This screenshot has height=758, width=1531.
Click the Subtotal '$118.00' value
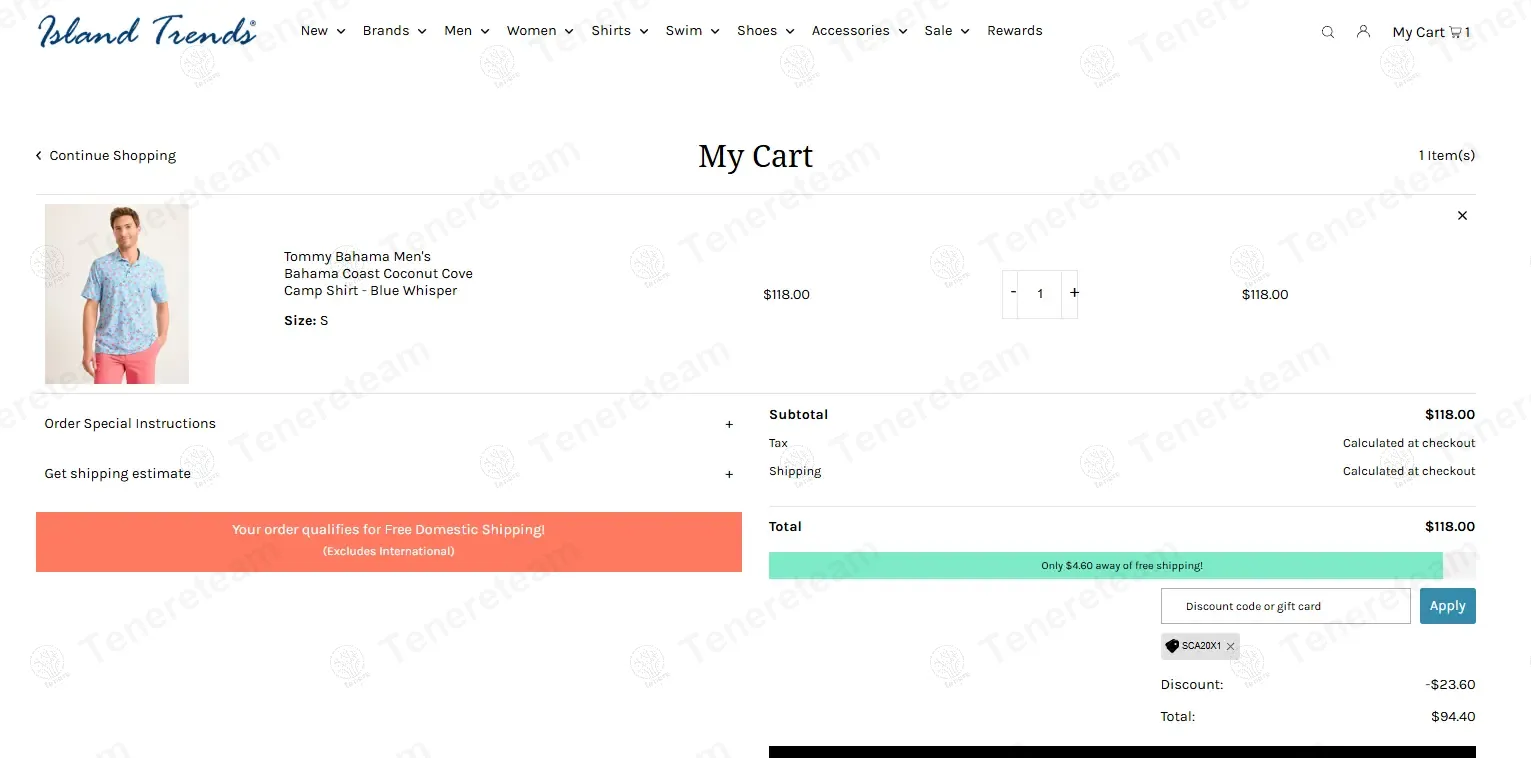click(1450, 415)
